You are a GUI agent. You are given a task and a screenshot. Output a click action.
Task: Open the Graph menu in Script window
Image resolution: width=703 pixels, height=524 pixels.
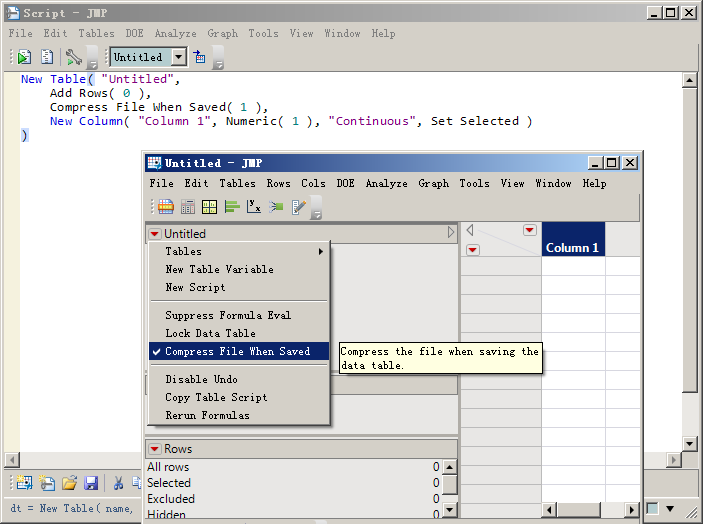(222, 34)
